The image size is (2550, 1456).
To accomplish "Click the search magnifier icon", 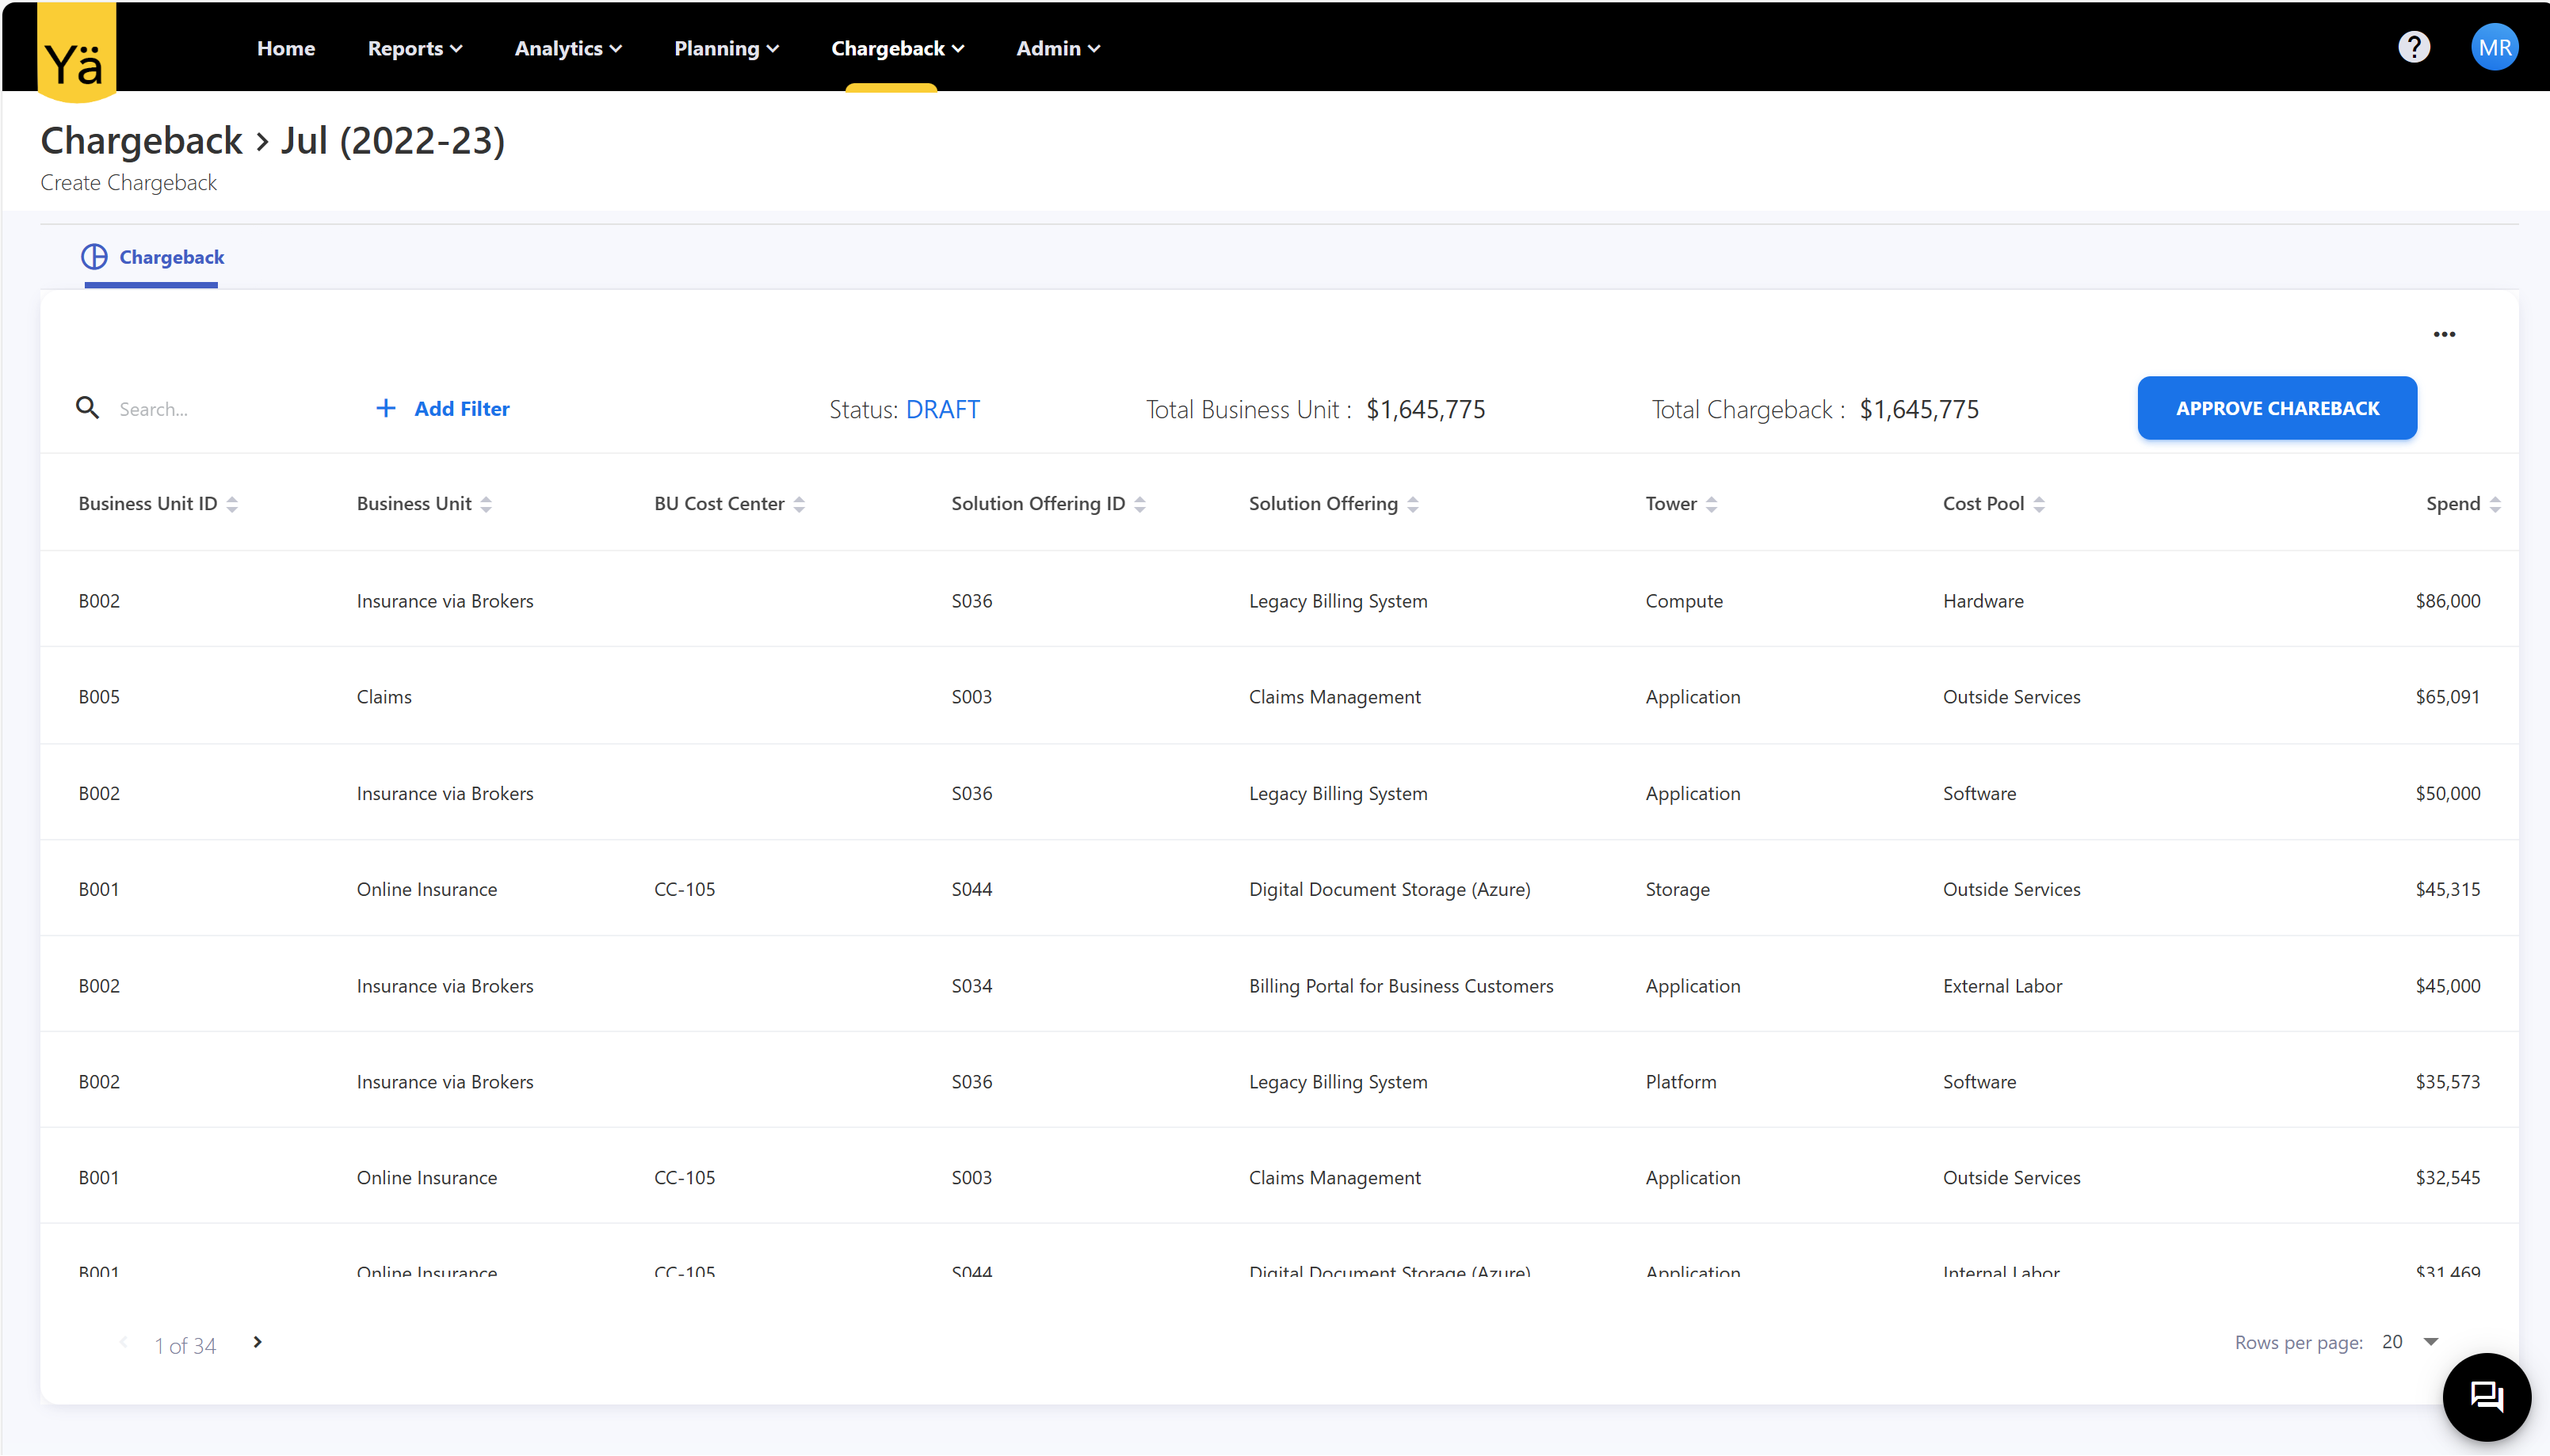I will (x=88, y=408).
